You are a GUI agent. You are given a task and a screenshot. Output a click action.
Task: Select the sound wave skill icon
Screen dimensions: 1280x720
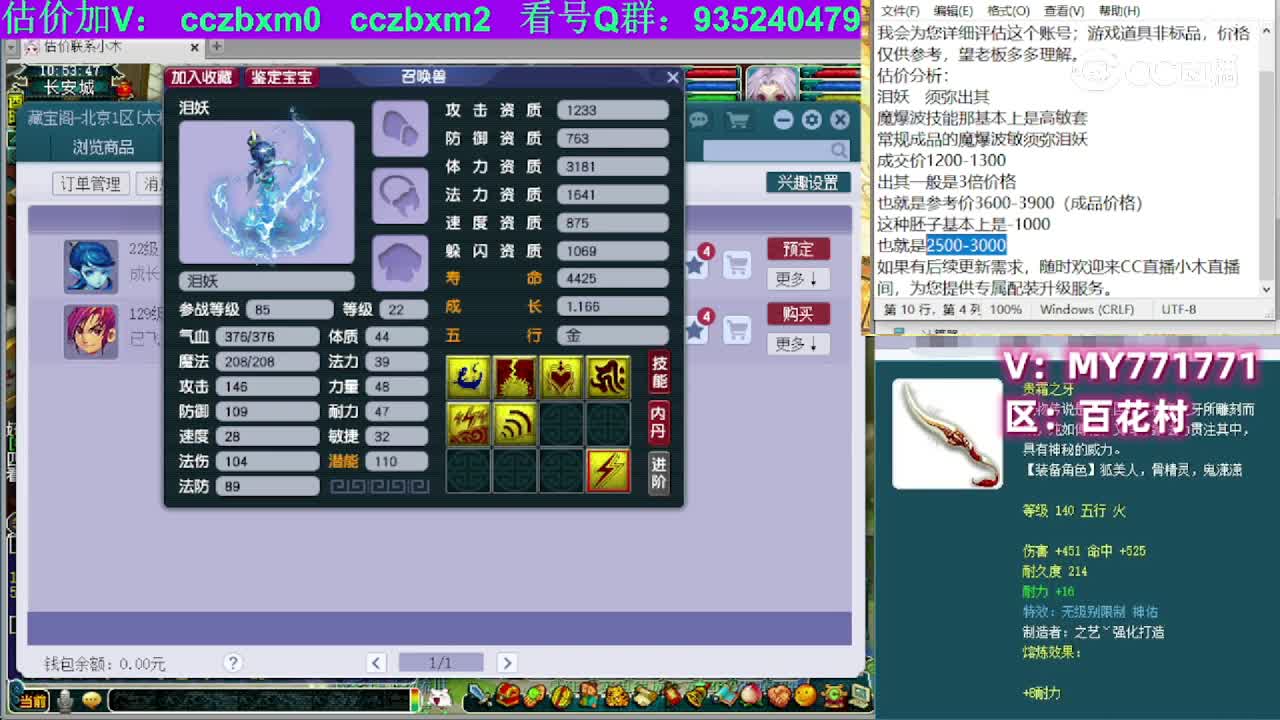coord(514,424)
